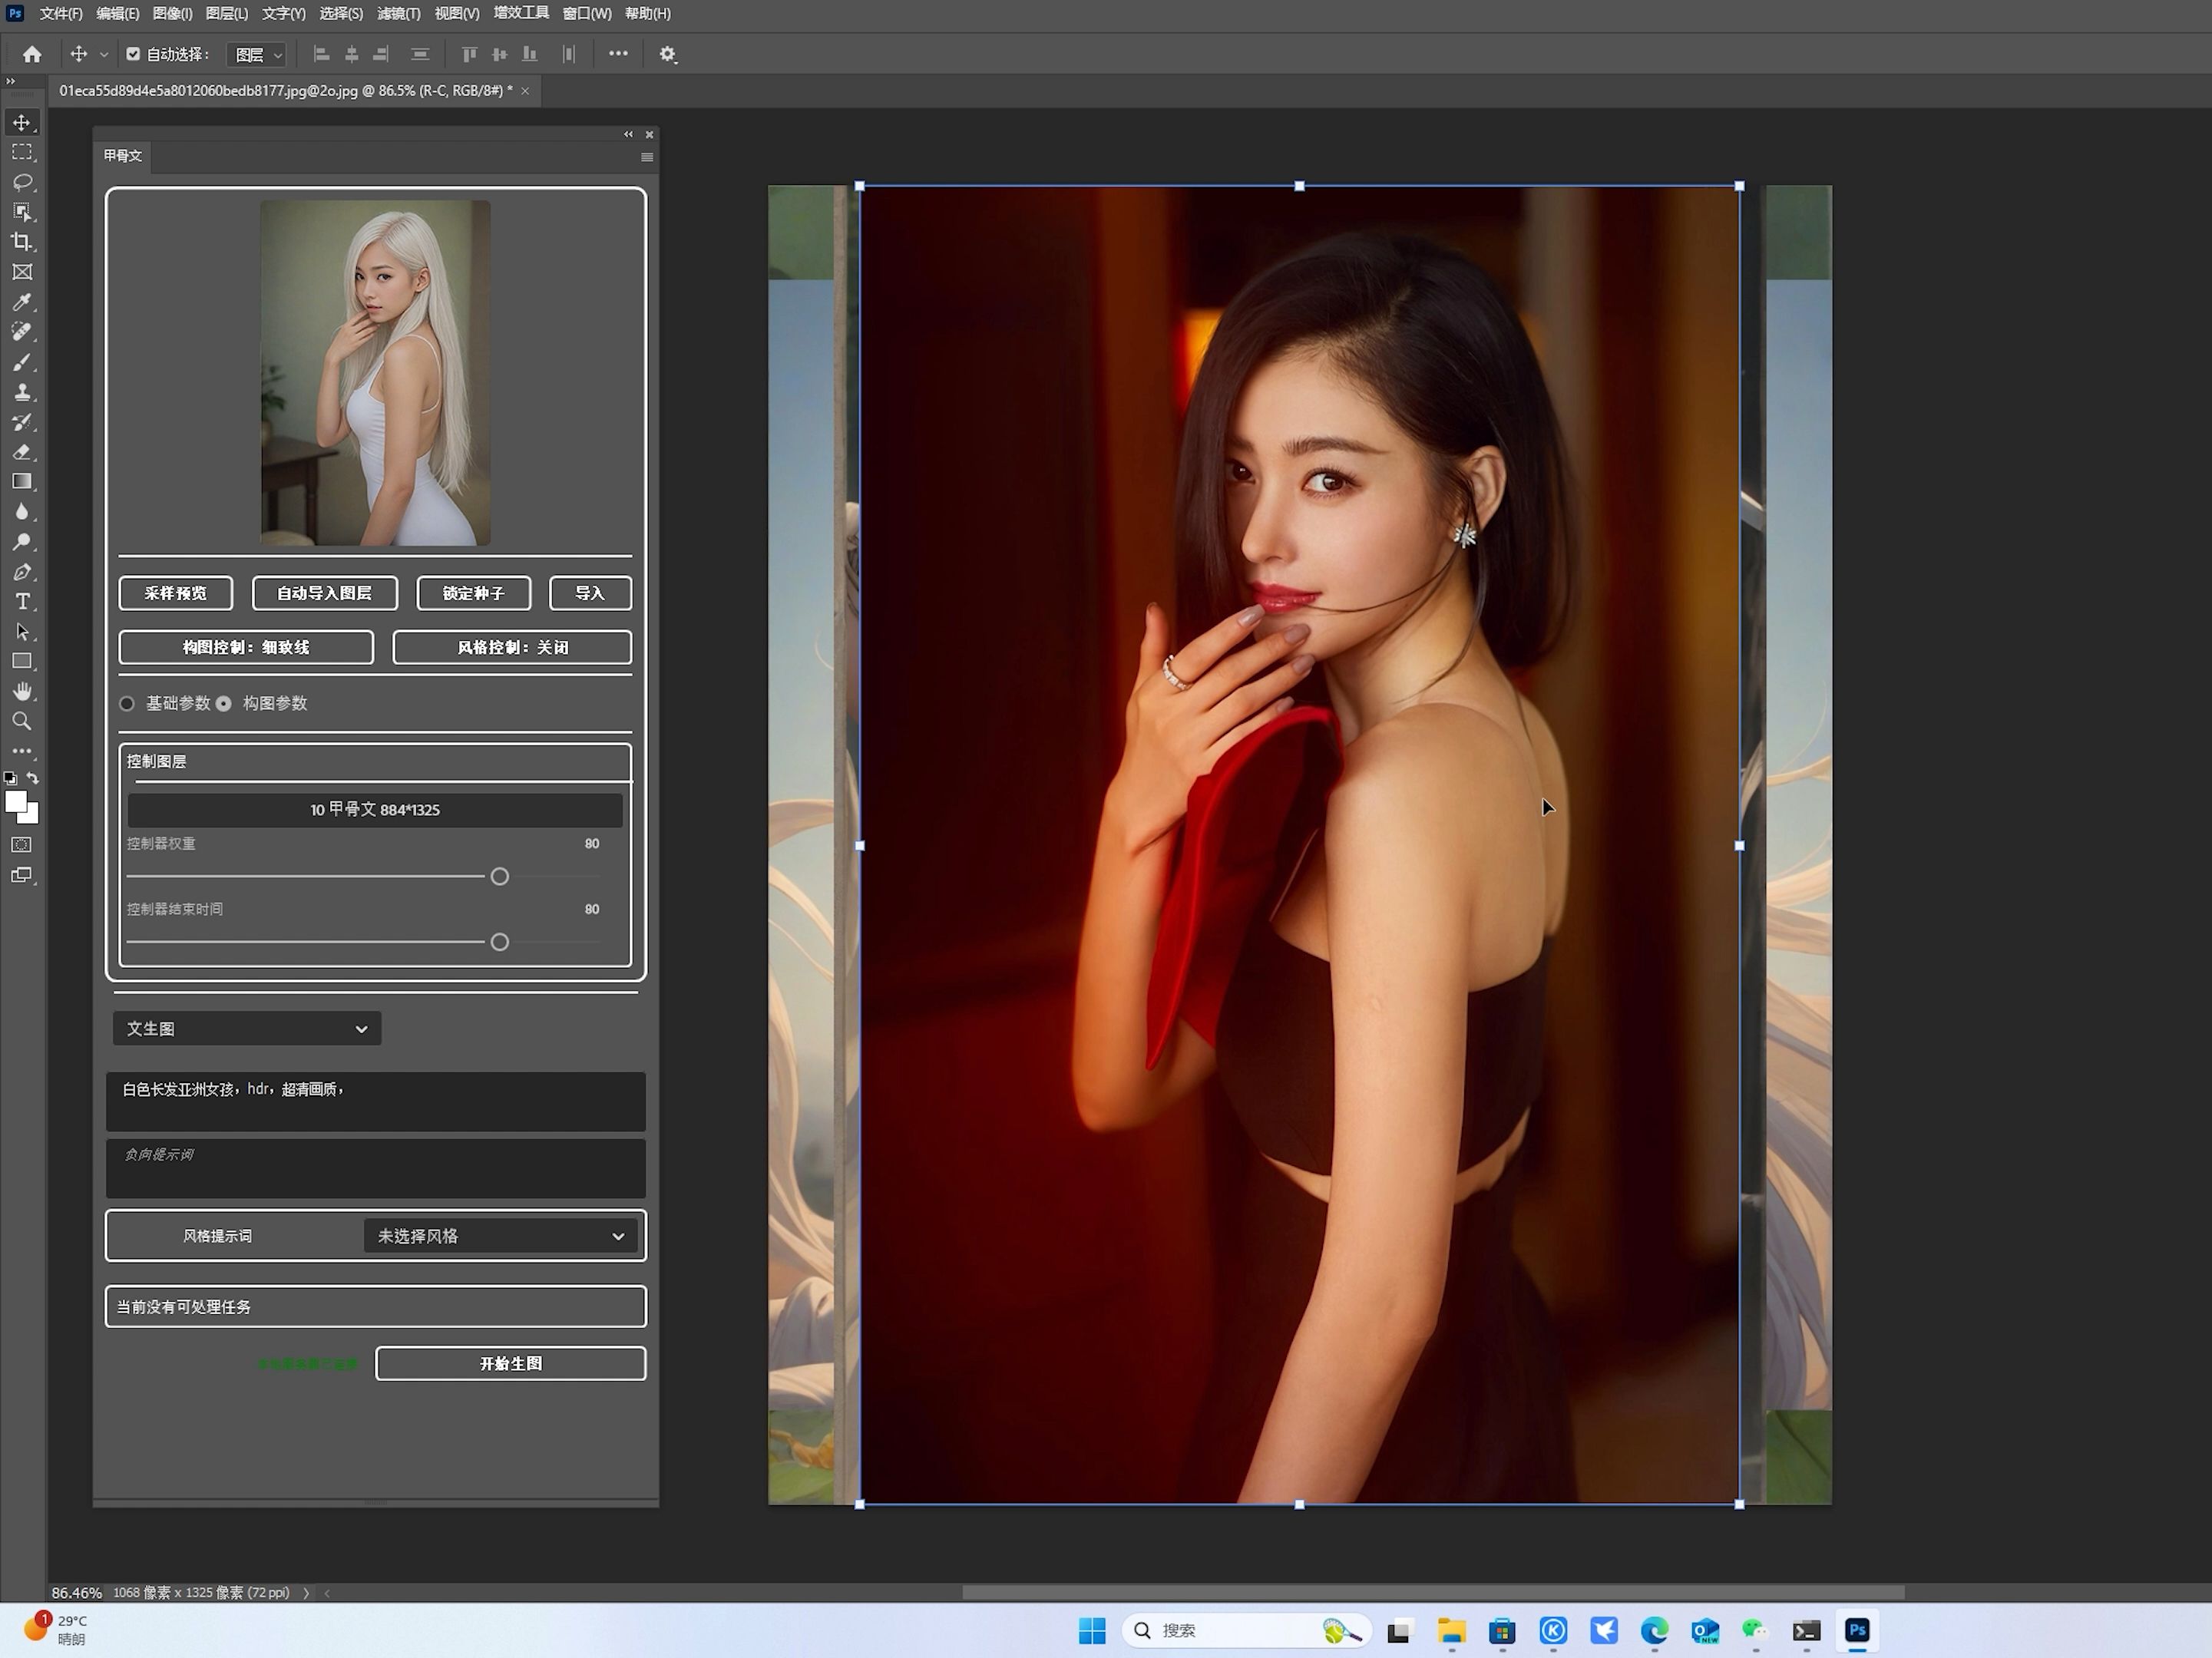
Task: Select the History Brush tool
Action: click(22, 422)
